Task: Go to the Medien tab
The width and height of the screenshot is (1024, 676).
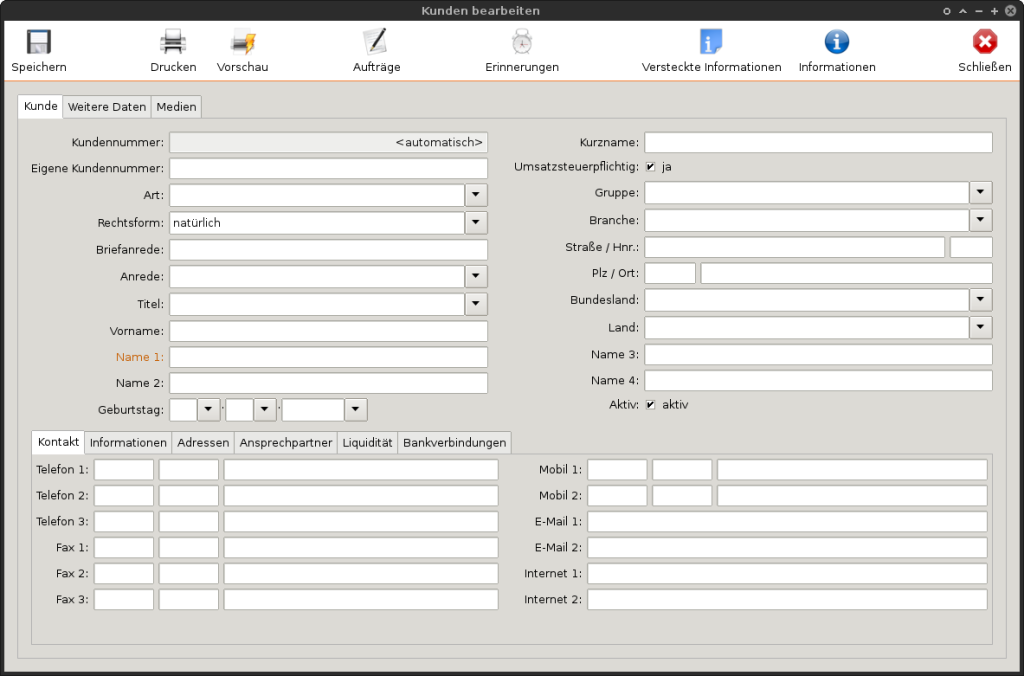Action: (176, 107)
